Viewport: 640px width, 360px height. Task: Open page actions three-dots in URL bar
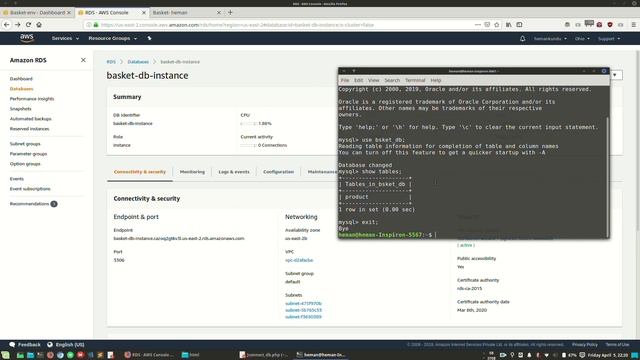(478, 24)
